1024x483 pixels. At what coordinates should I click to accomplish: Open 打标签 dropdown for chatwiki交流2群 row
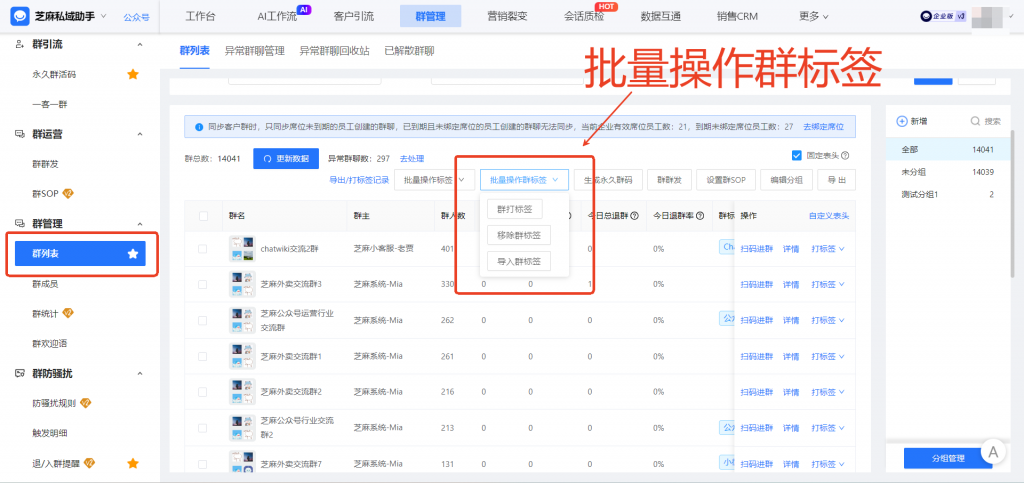pyautogui.click(x=828, y=249)
